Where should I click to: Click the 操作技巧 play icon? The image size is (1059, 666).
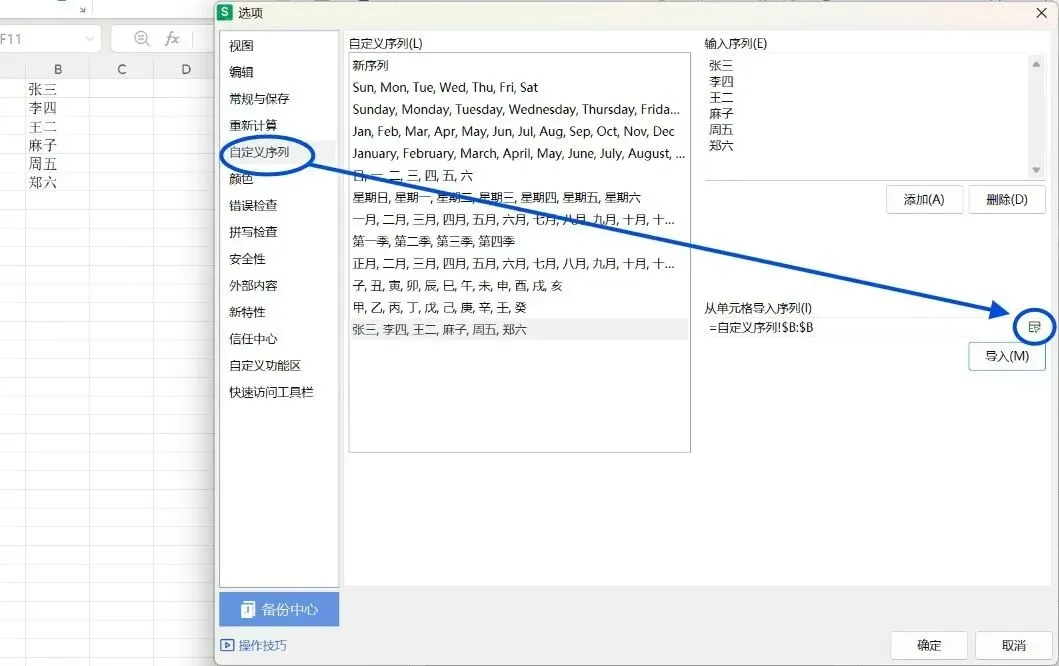228,645
